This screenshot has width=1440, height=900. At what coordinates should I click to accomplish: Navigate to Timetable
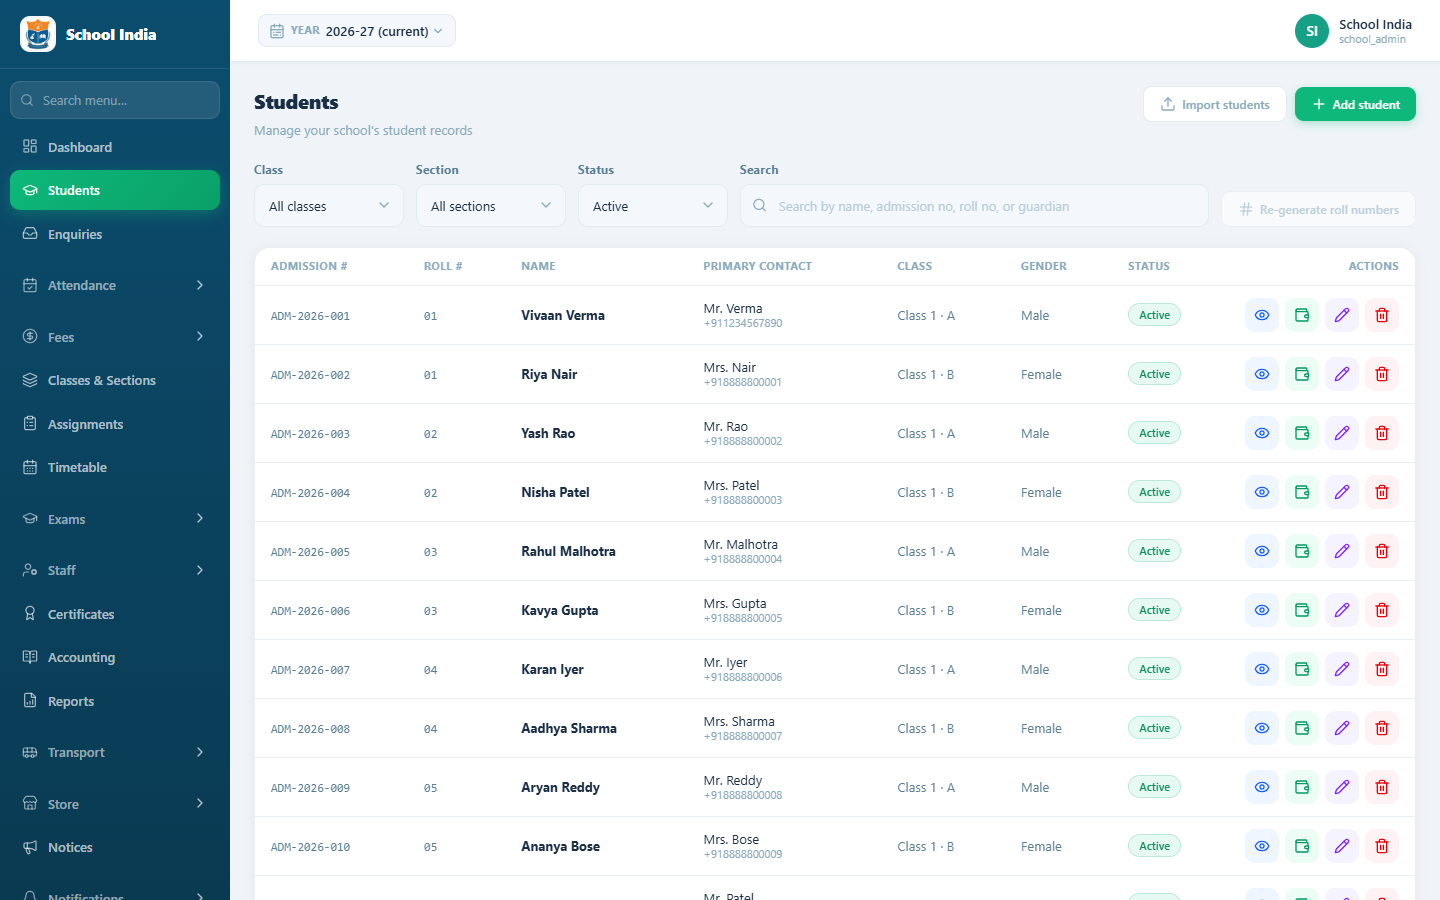click(115, 467)
